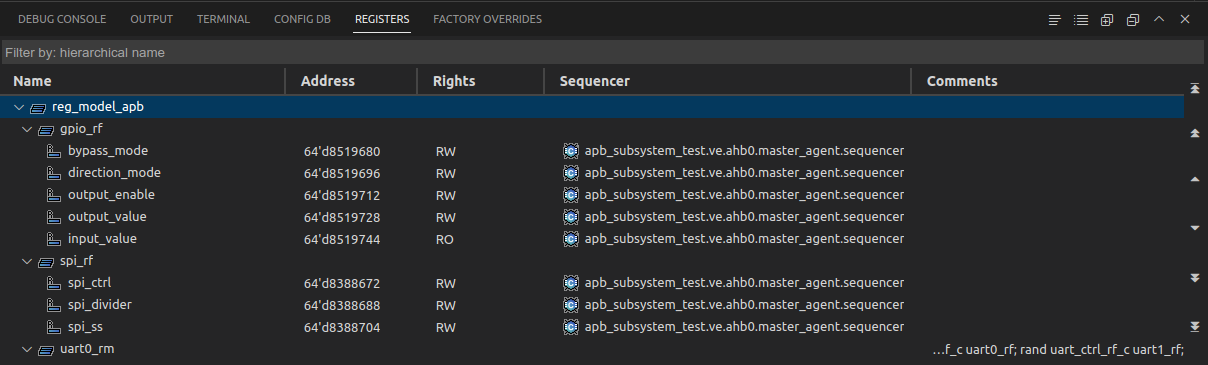Open the FACTORY OVERRIDES tab
The height and width of the screenshot is (365, 1208).
[488, 19]
